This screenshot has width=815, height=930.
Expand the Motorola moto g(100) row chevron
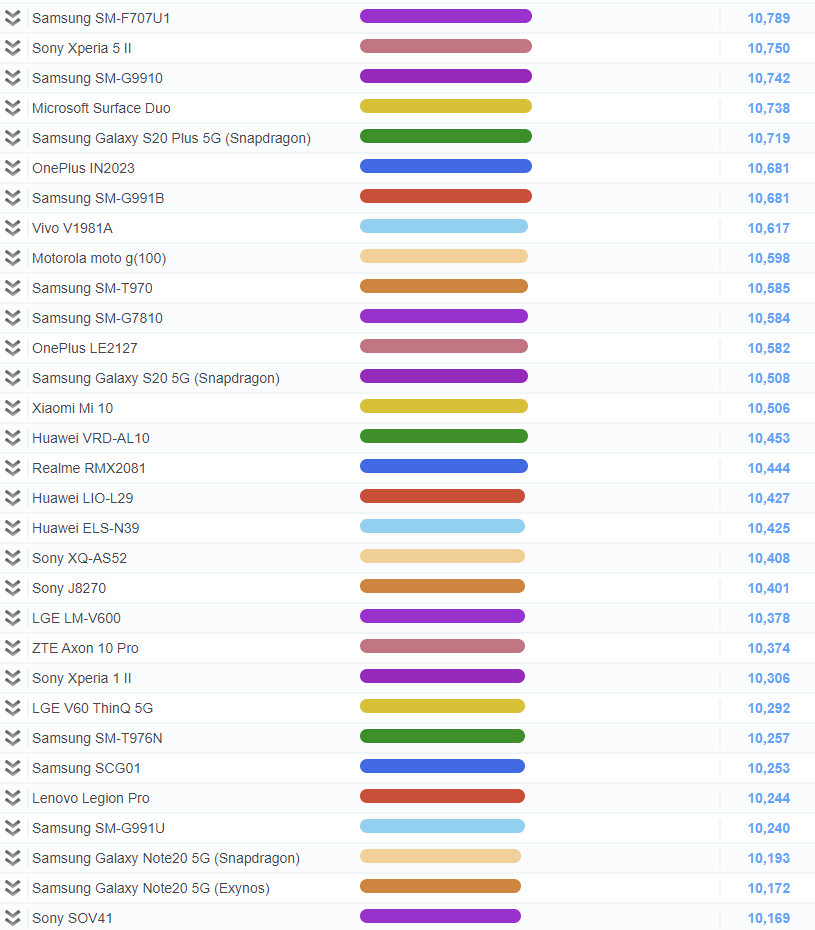click(12, 258)
